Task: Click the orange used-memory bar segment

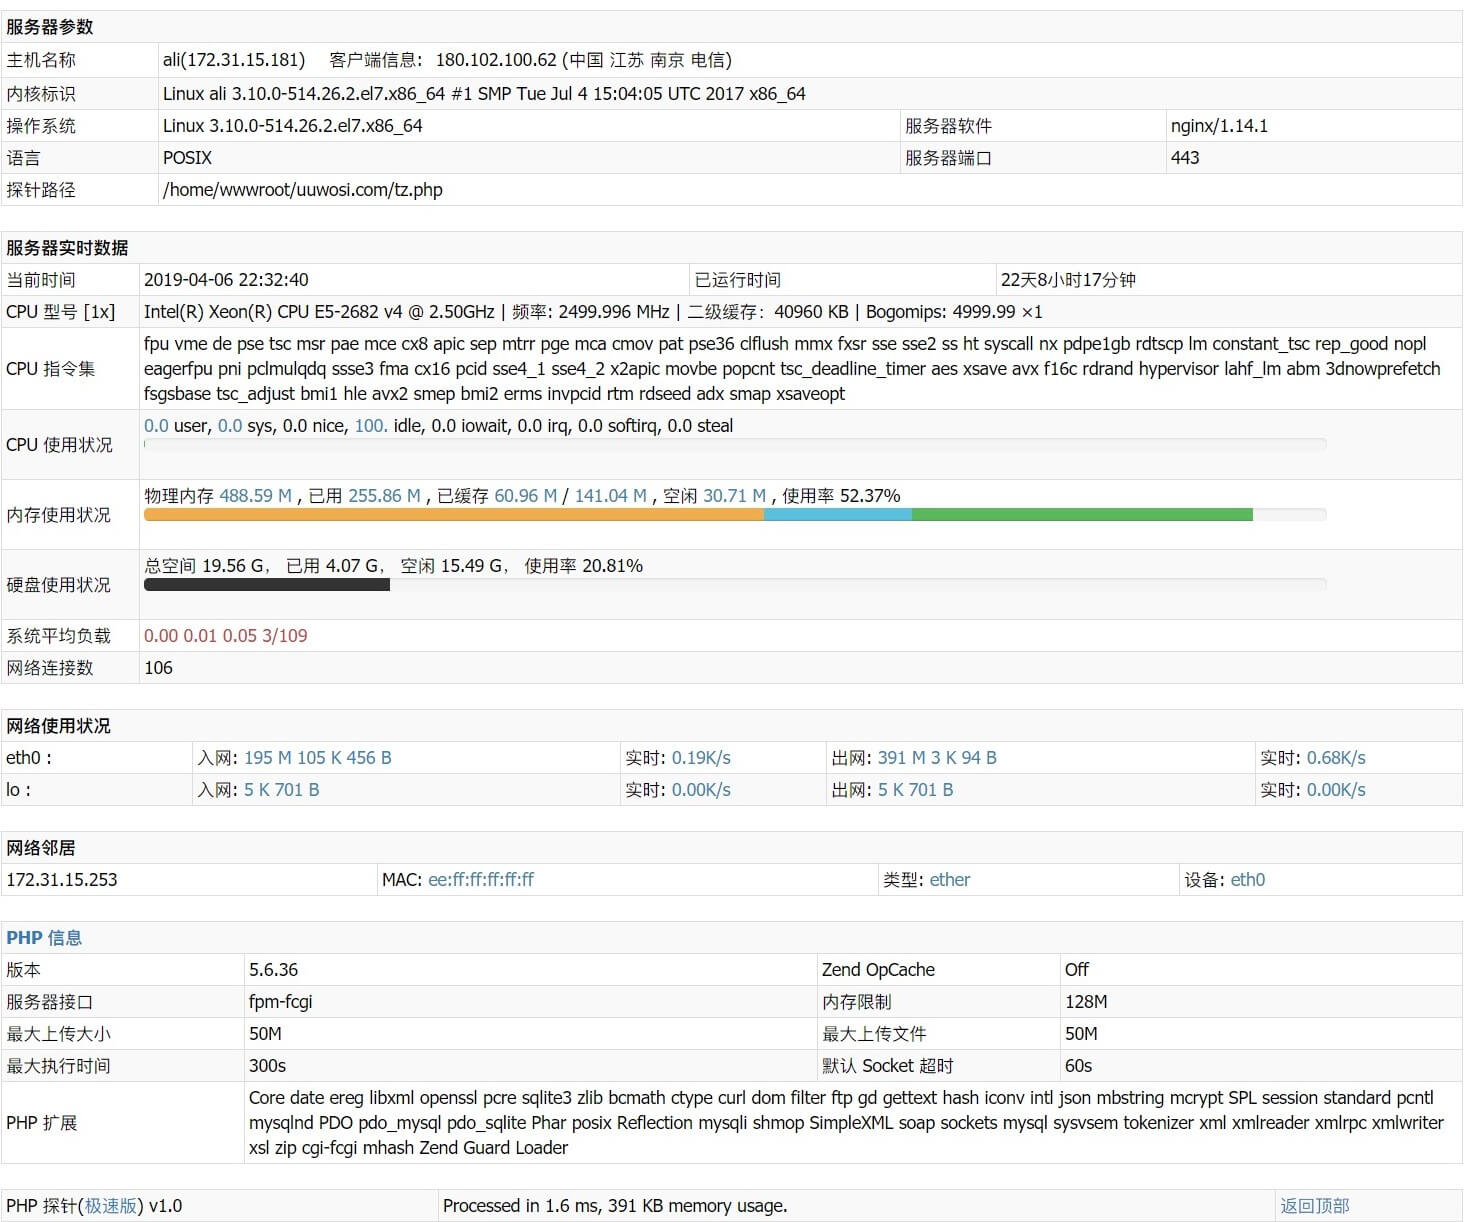Action: click(x=453, y=515)
